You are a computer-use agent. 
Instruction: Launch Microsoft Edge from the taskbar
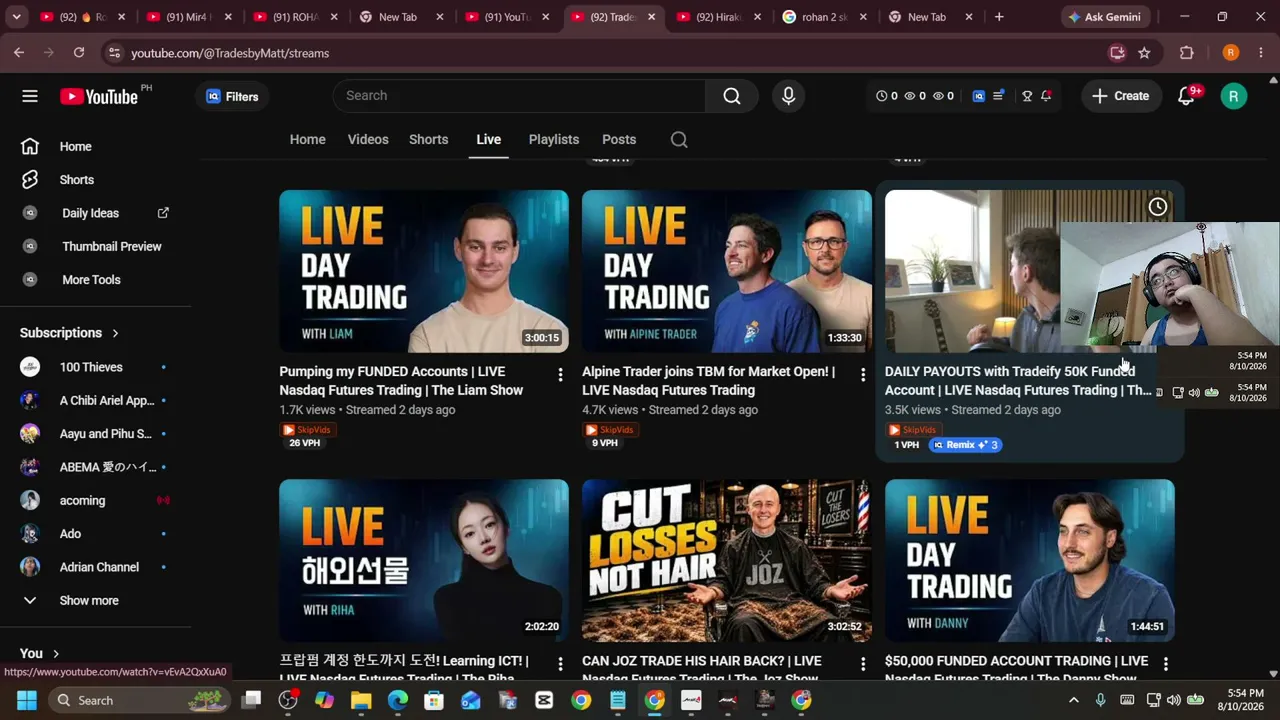point(398,700)
